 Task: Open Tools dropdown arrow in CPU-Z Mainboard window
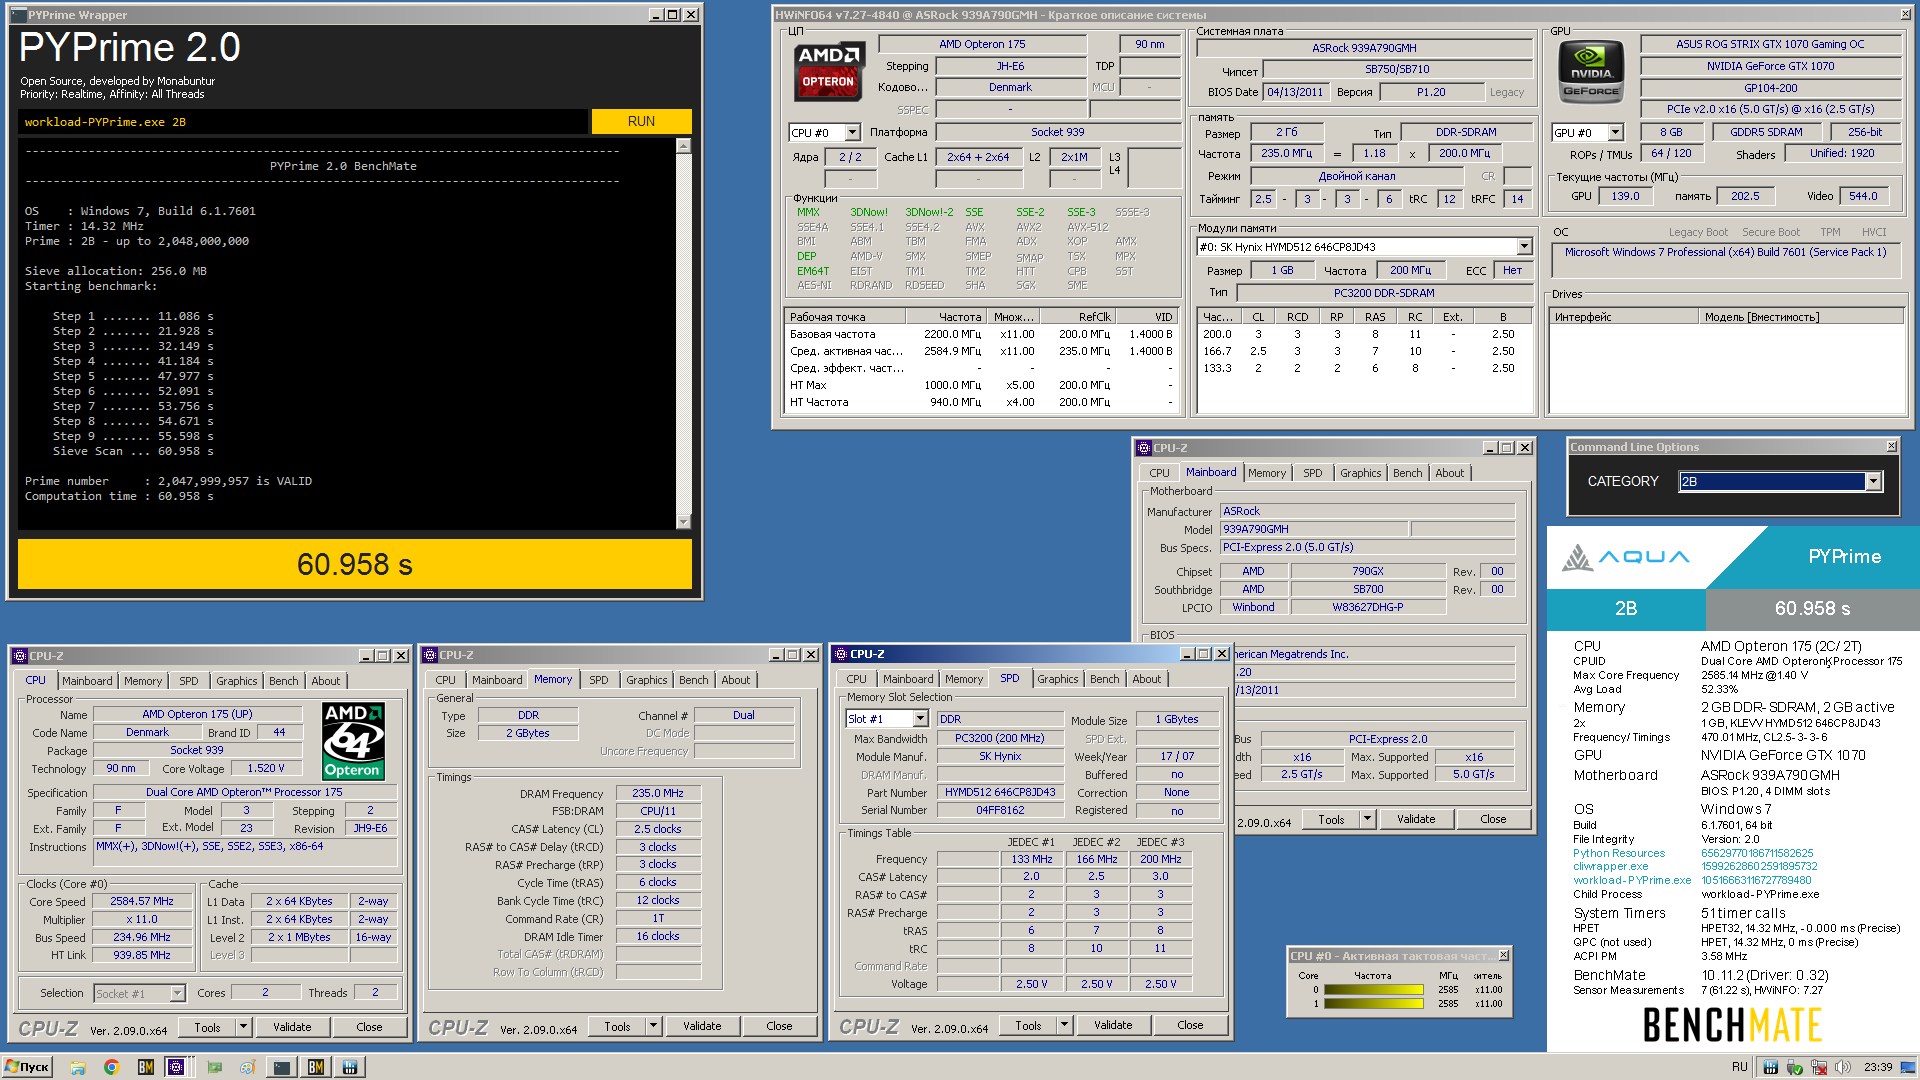(1367, 819)
